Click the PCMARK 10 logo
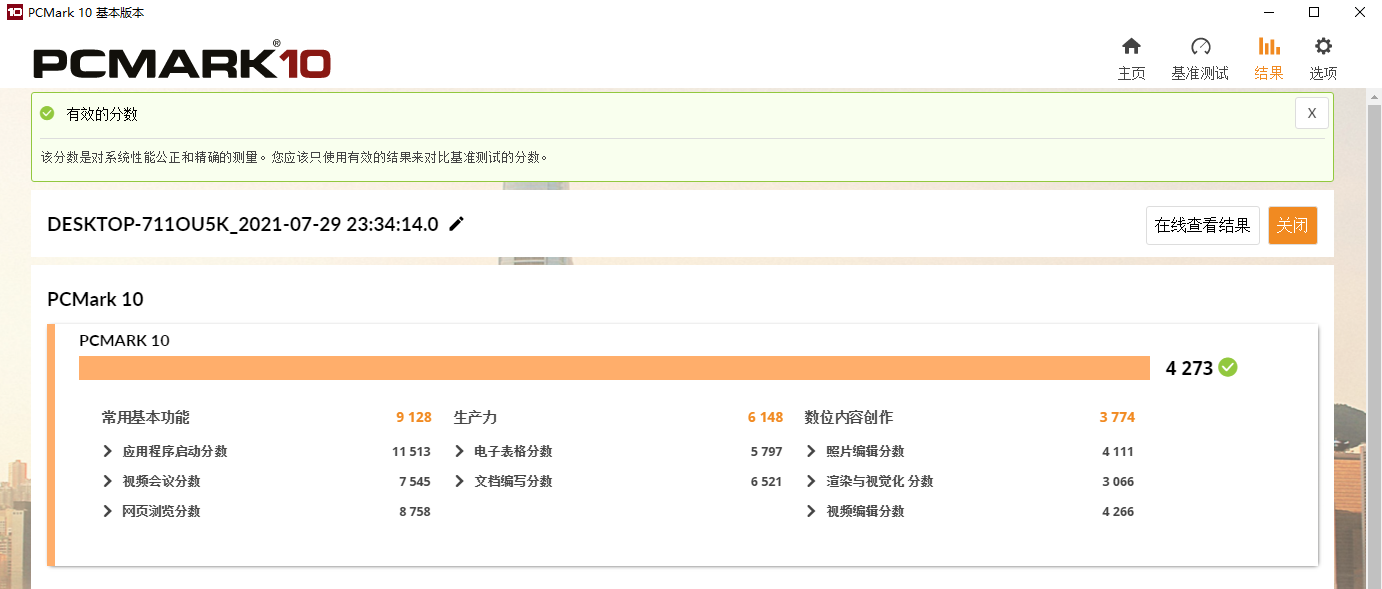This screenshot has width=1382, height=589. coord(182,62)
